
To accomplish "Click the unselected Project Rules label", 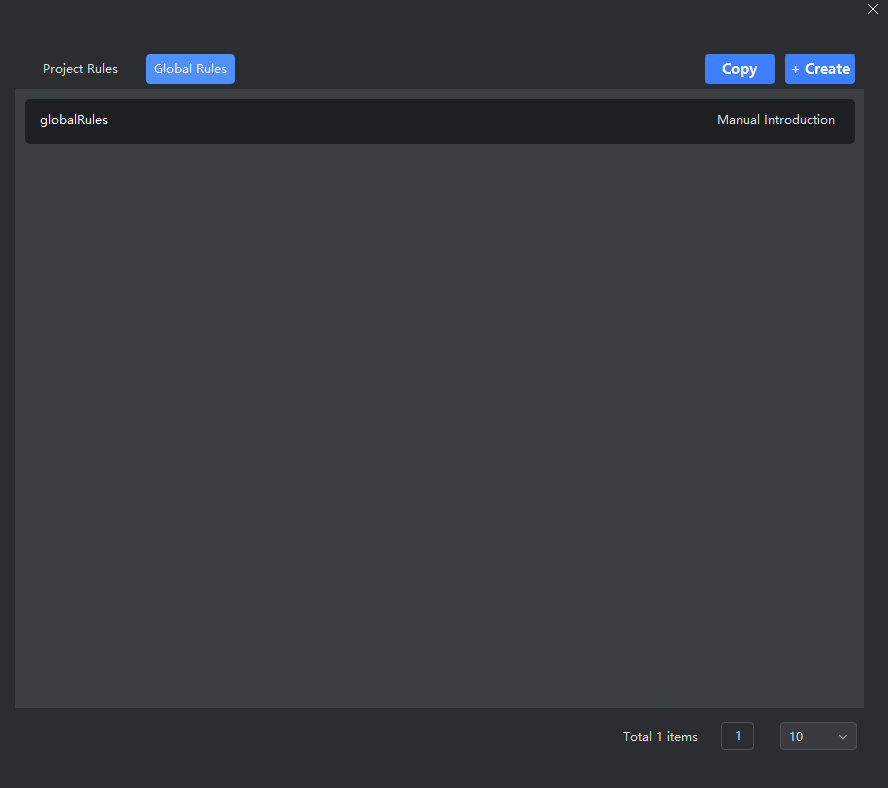I will [80, 69].
